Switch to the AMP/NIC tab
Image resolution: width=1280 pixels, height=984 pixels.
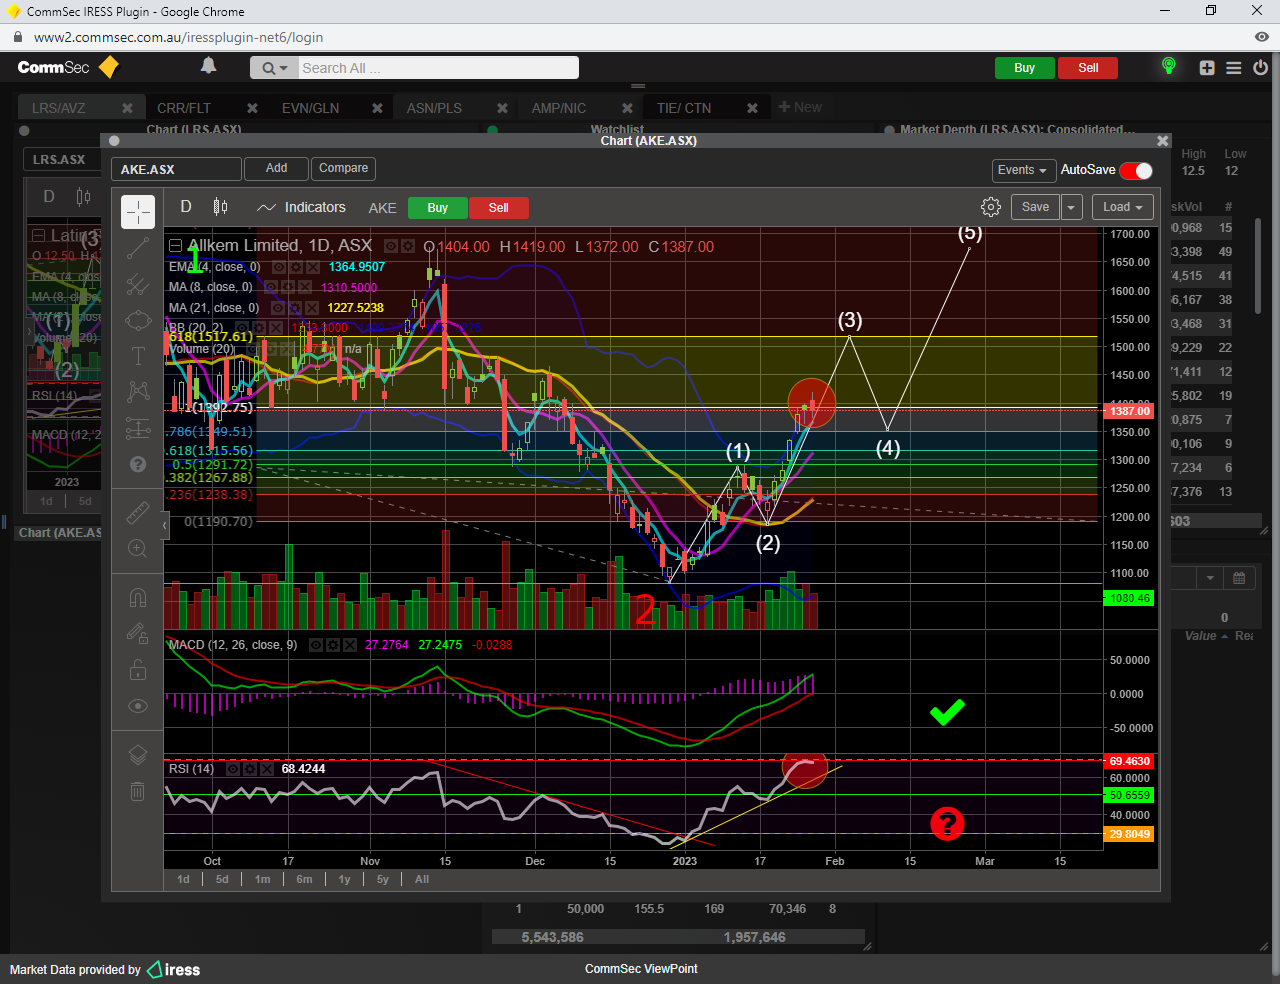558,108
